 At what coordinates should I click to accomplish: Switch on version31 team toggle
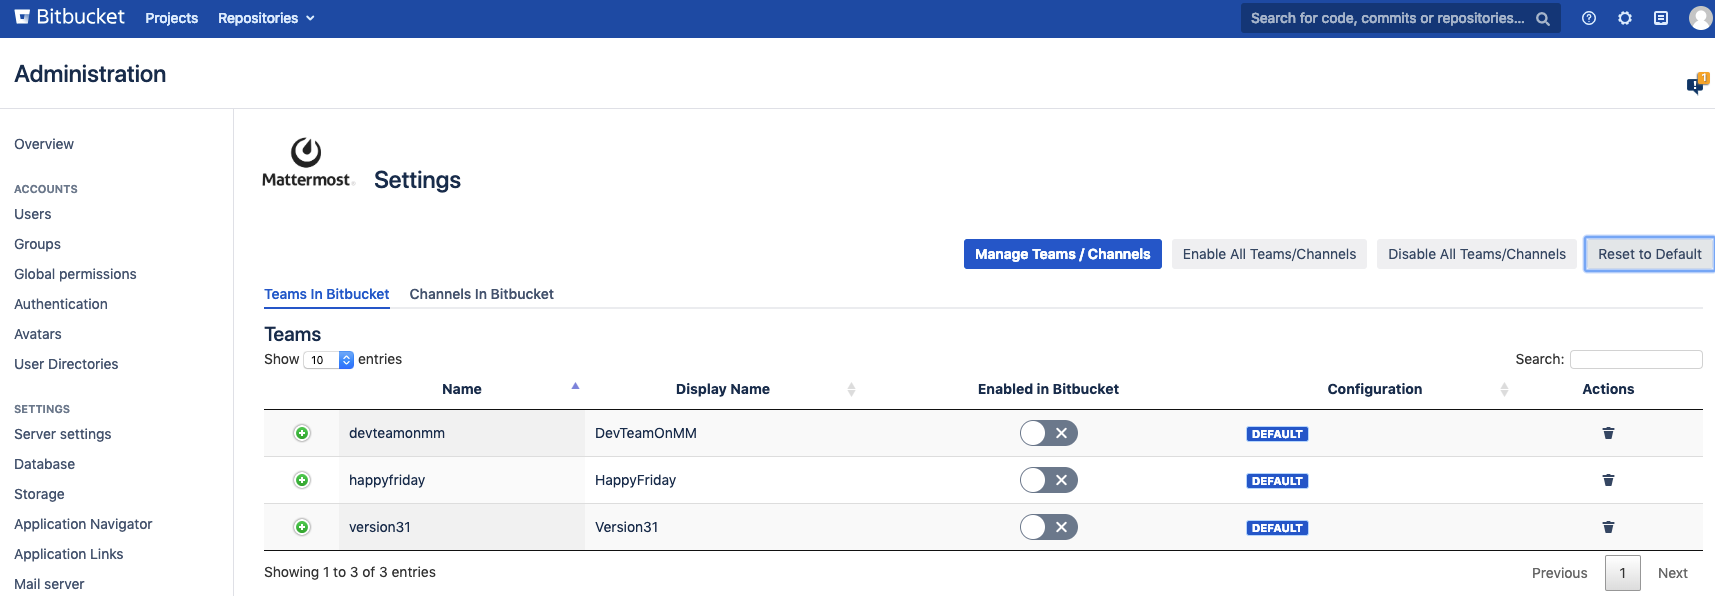coord(1048,527)
